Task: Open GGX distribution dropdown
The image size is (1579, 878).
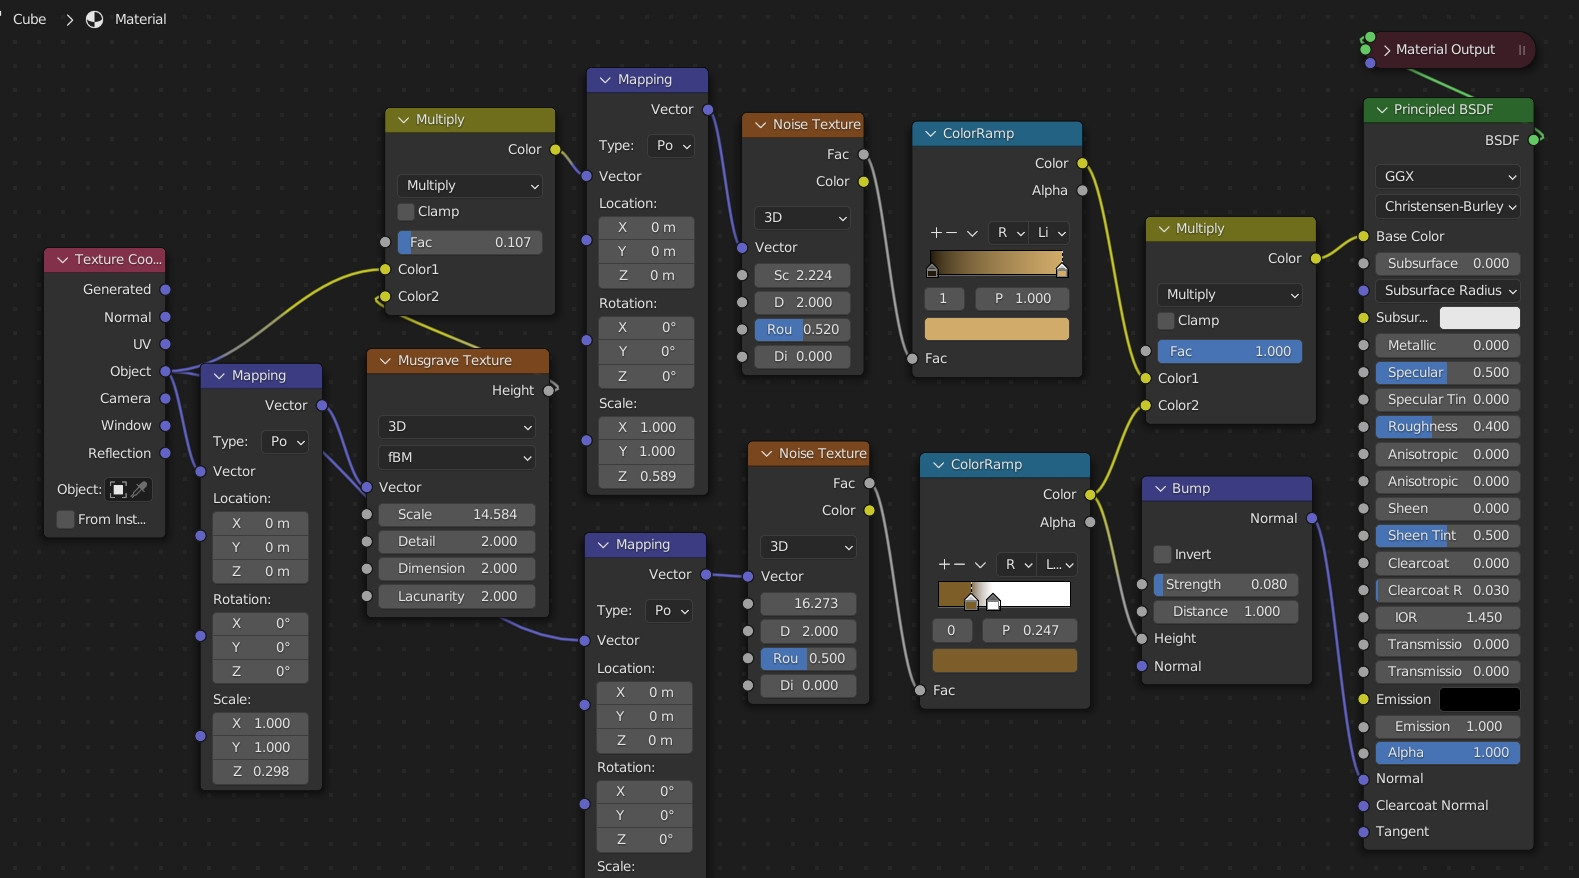Action: click(x=1448, y=176)
